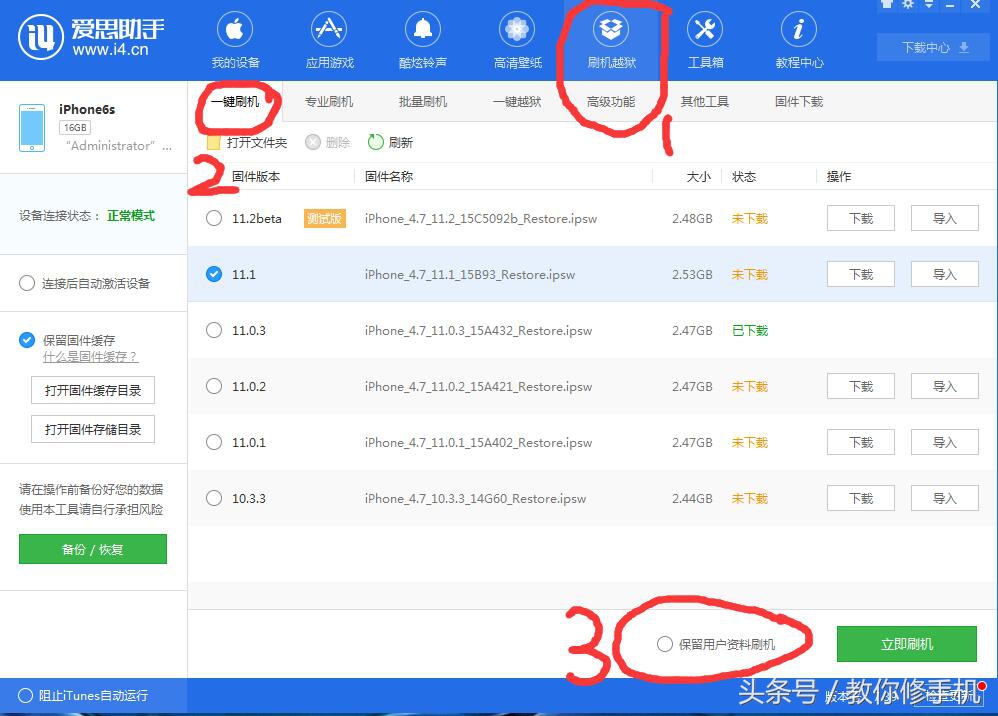Switch to 其他工具 tab

[705, 102]
